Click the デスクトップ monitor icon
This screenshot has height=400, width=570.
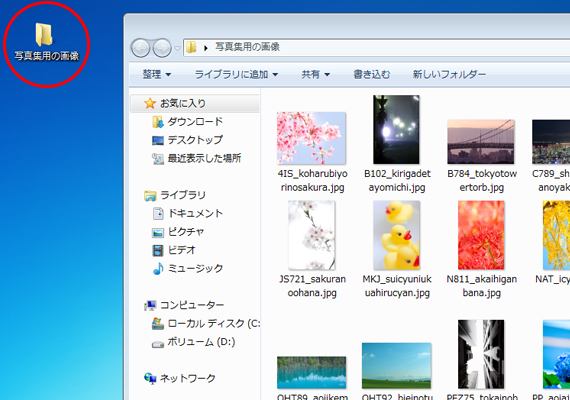(x=158, y=140)
